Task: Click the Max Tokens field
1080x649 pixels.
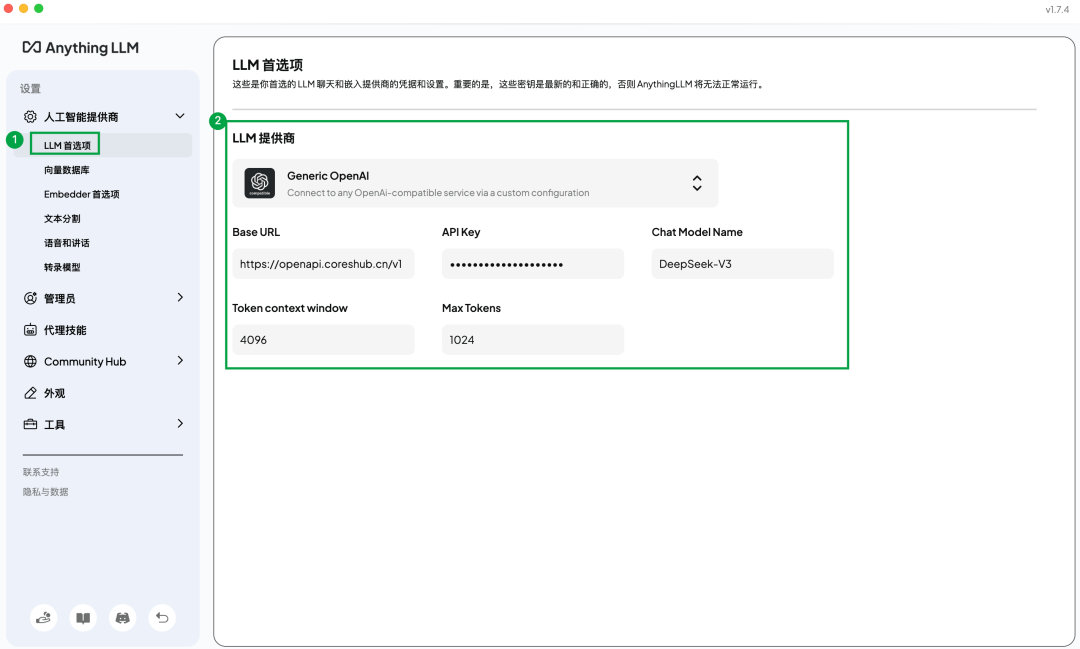Action: point(533,340)
